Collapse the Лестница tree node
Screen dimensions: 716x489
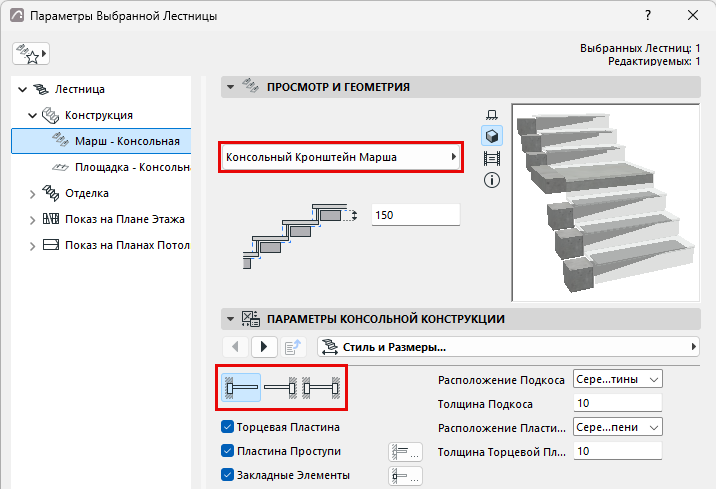pyautogui.click(x=22, y=89)
